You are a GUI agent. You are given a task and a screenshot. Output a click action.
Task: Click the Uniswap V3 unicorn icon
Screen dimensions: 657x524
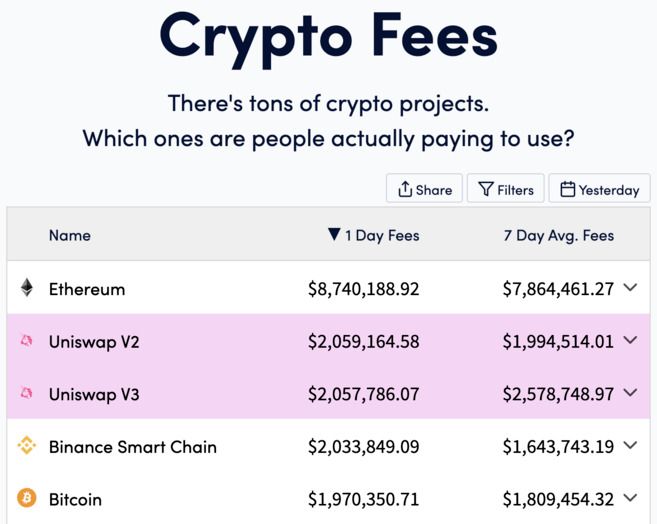click(x=27, y=394)
